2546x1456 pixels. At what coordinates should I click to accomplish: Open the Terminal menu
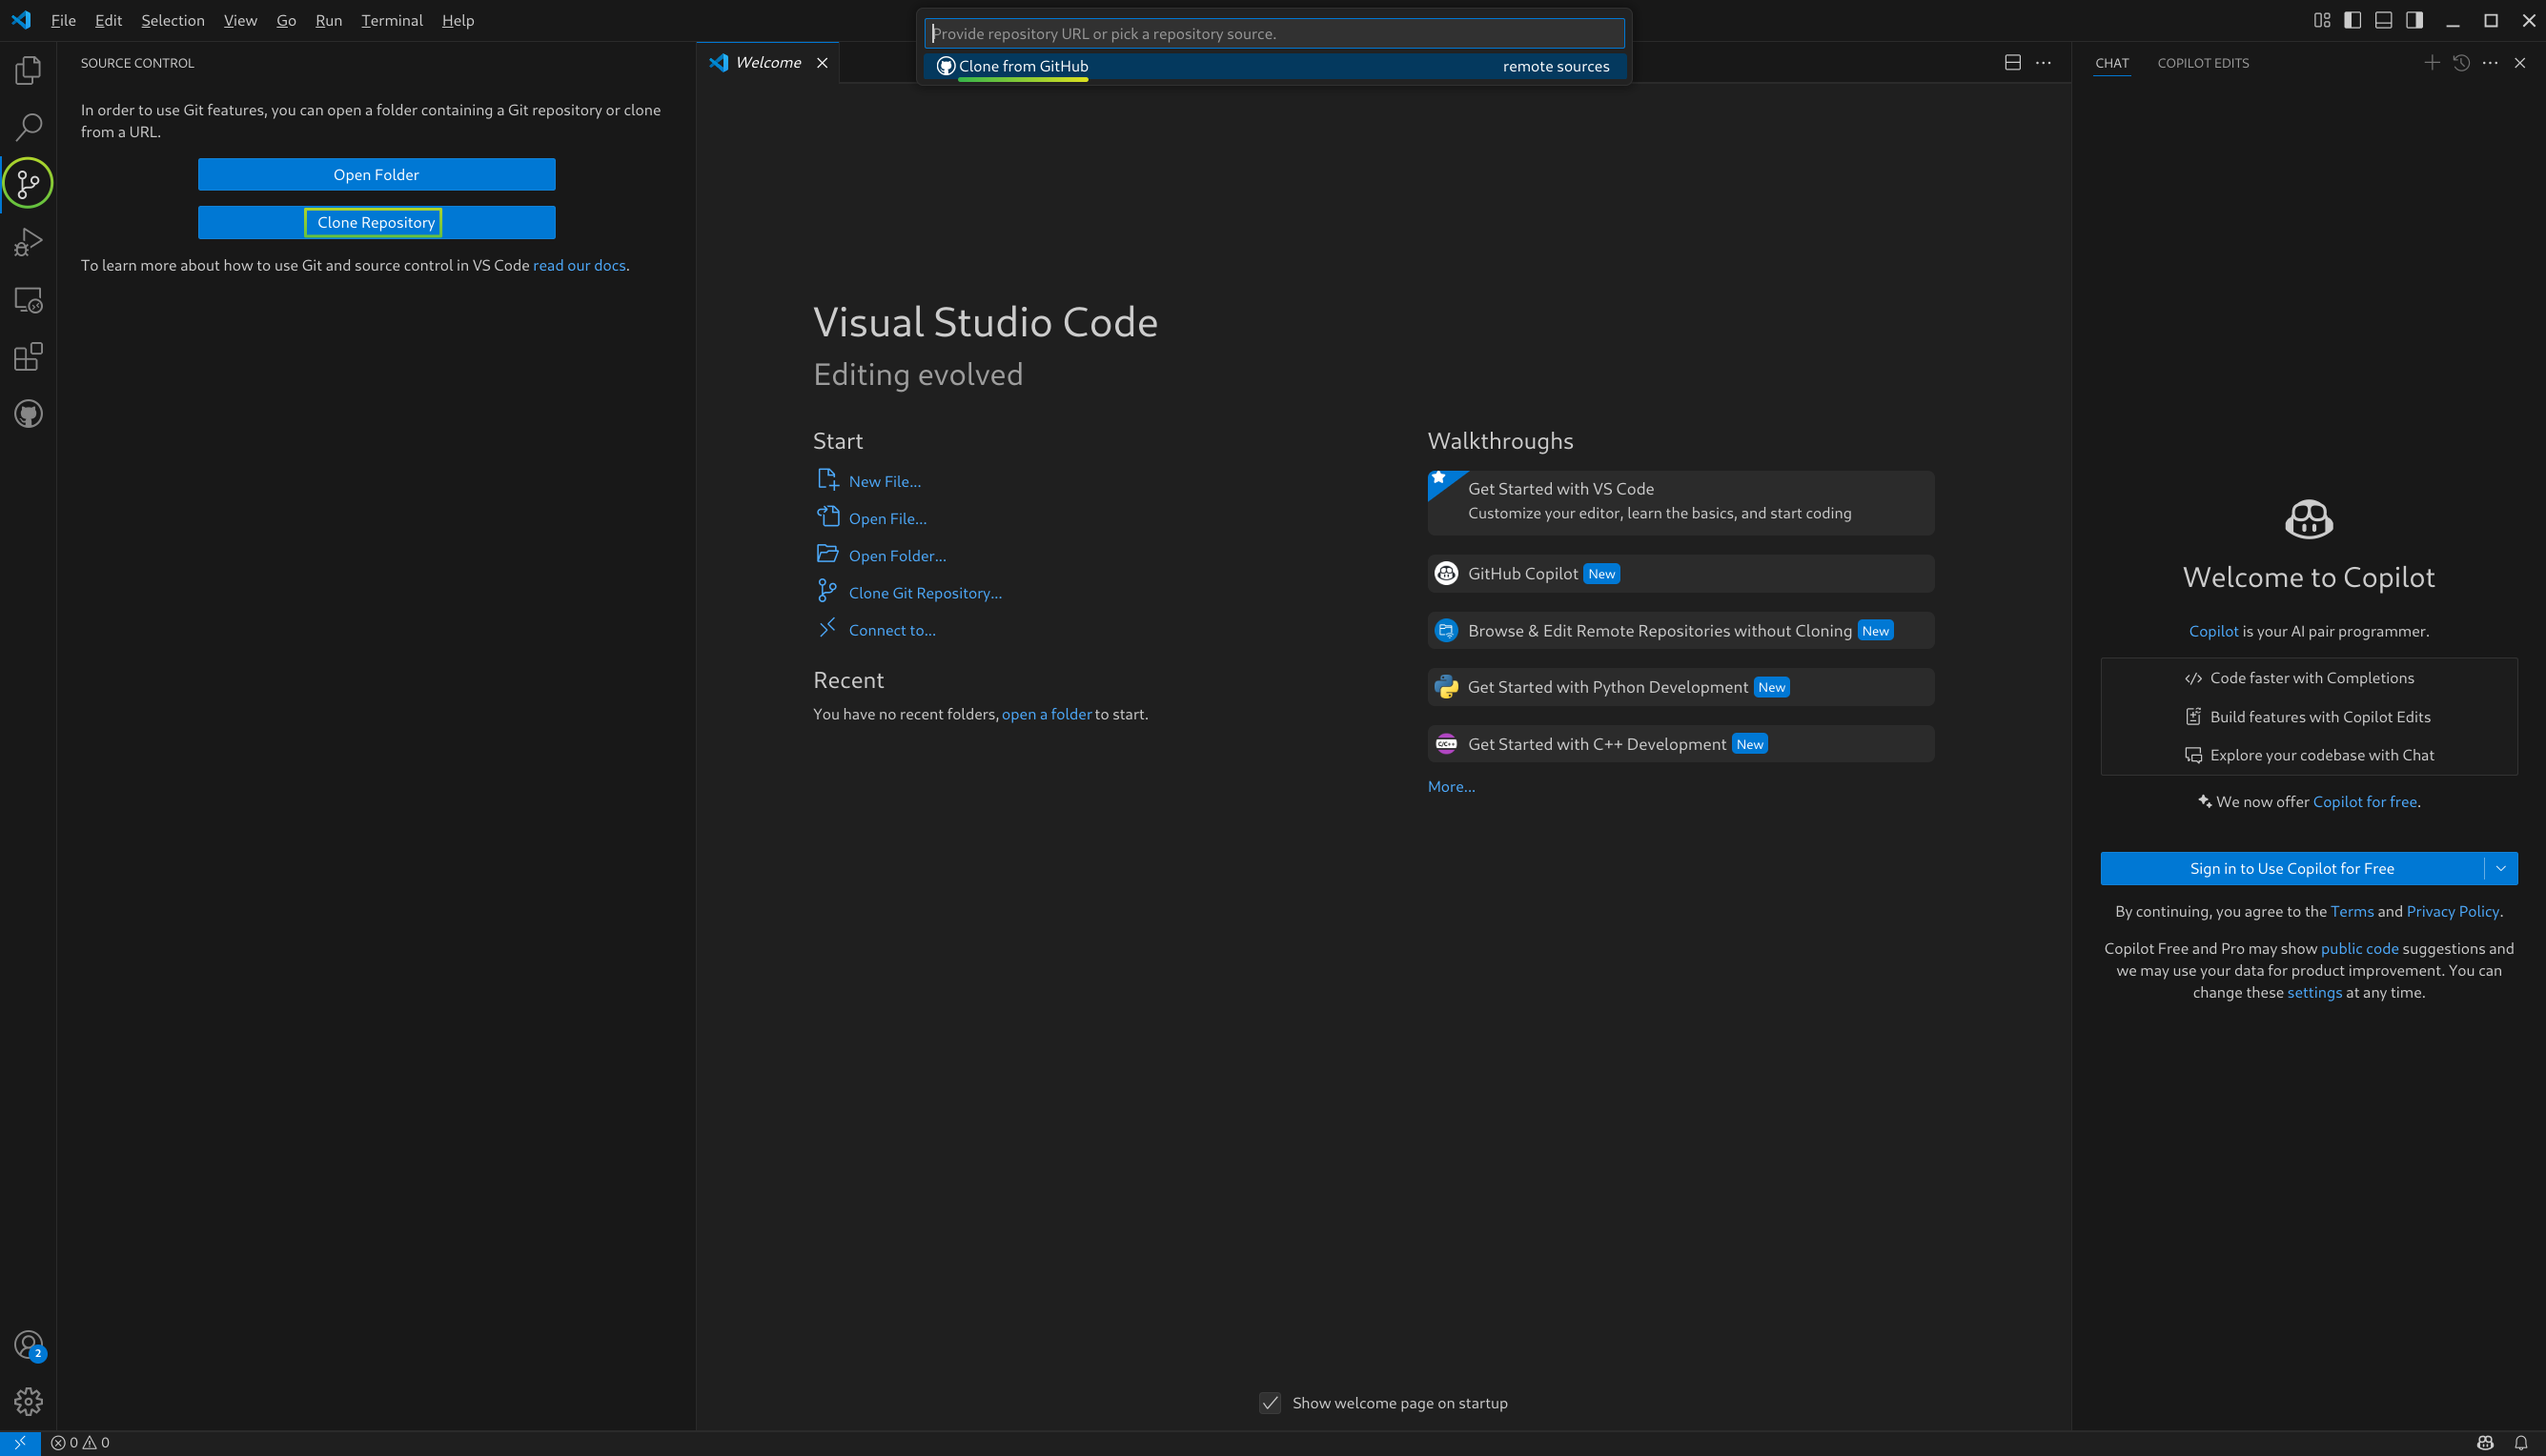pyautogui.click(x=392, y=20)
